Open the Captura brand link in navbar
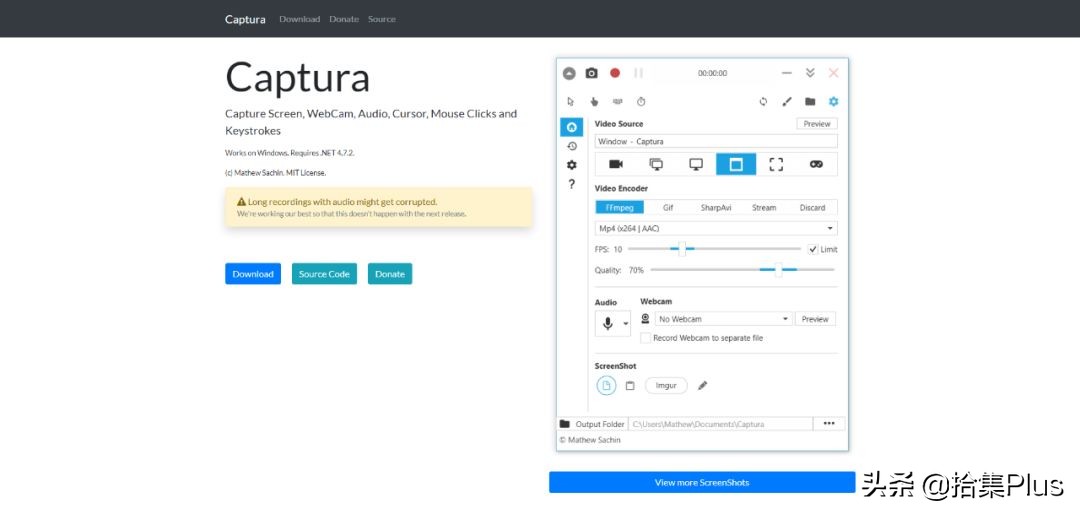 coord(245,19)
